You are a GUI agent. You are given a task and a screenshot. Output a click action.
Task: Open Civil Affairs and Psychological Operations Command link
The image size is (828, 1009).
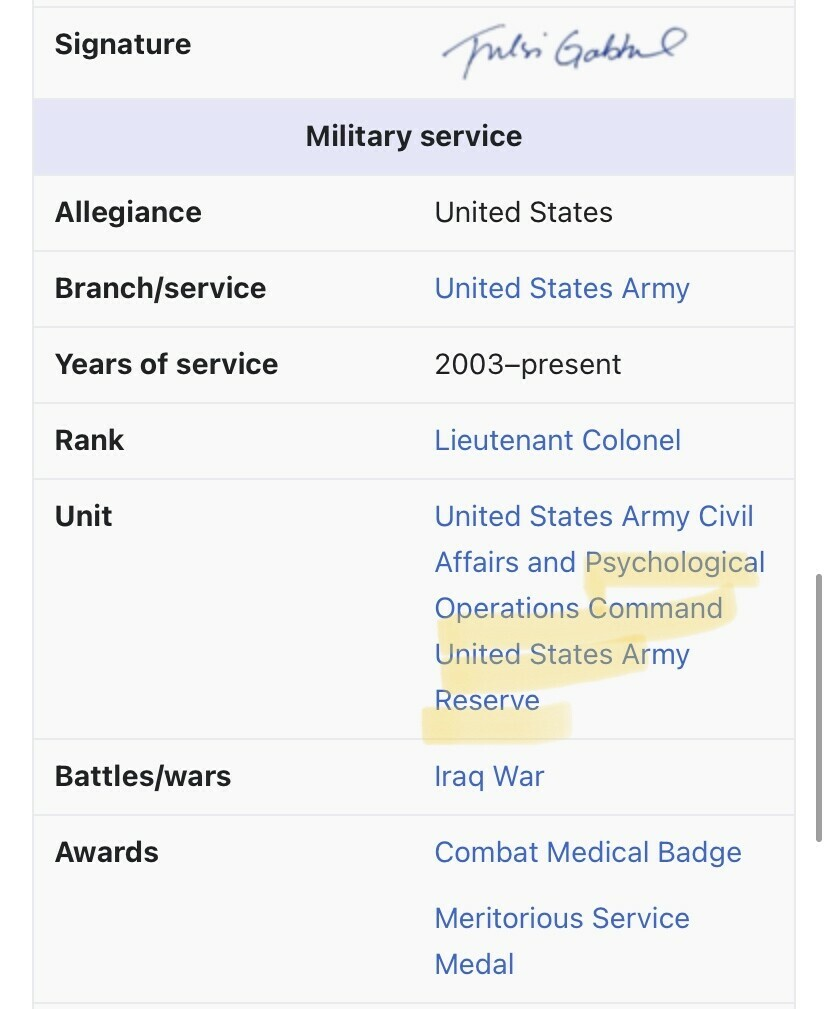[x=594, y=562]
